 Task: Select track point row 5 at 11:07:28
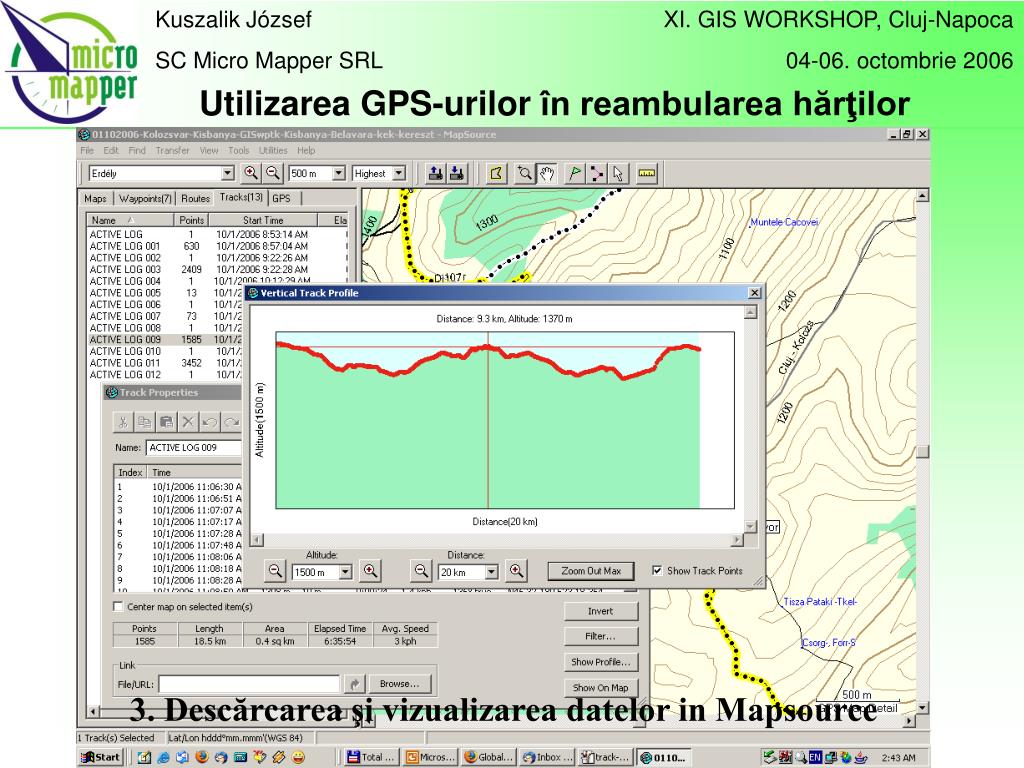coord(178,534)
